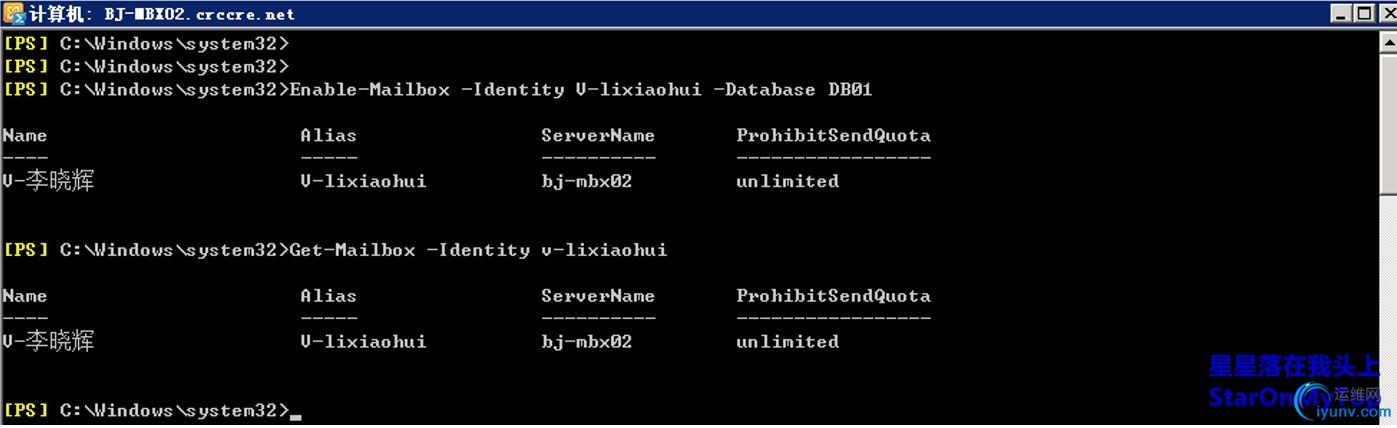Close the BJ-MBX02 console window
Screen dimensions: 1397x428
(1385, 14)
